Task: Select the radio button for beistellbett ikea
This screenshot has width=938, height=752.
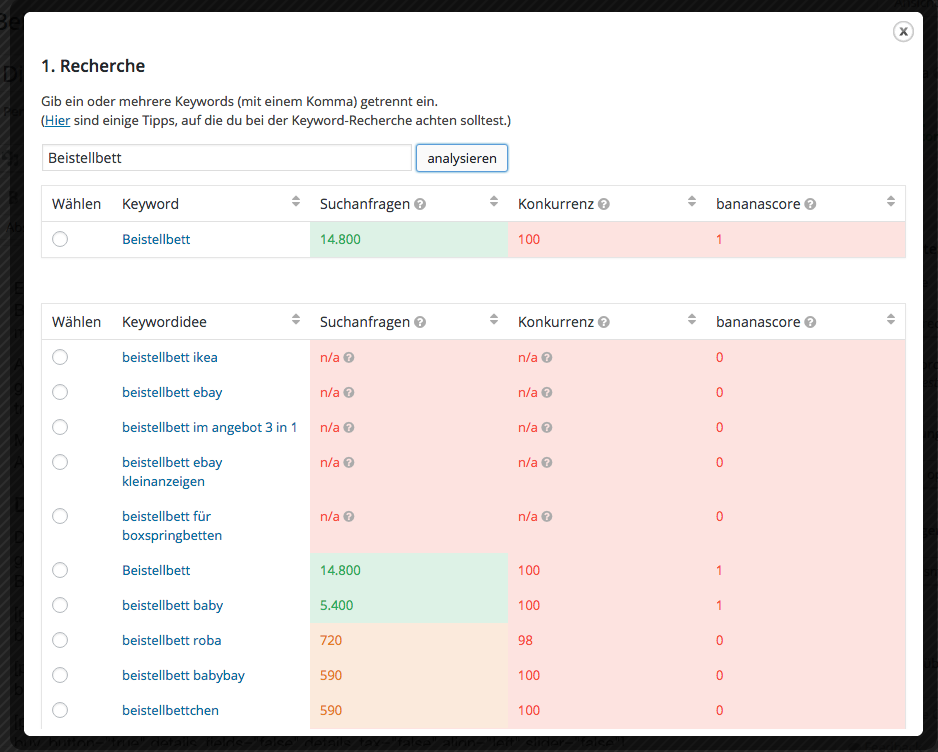Action: point(60,357)
